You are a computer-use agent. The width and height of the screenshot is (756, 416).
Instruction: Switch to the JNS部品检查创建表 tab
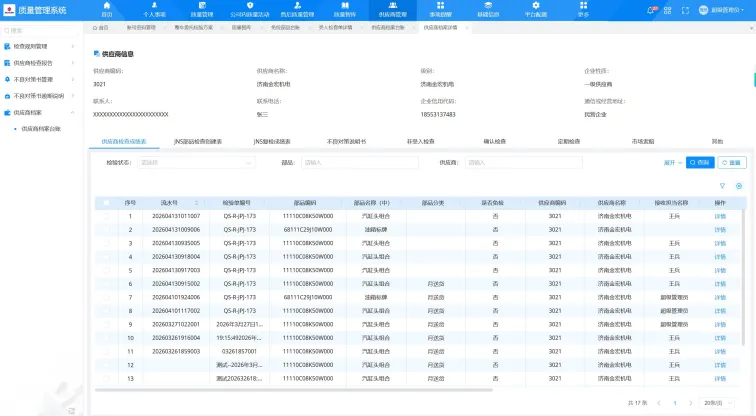tap(197, 142)
